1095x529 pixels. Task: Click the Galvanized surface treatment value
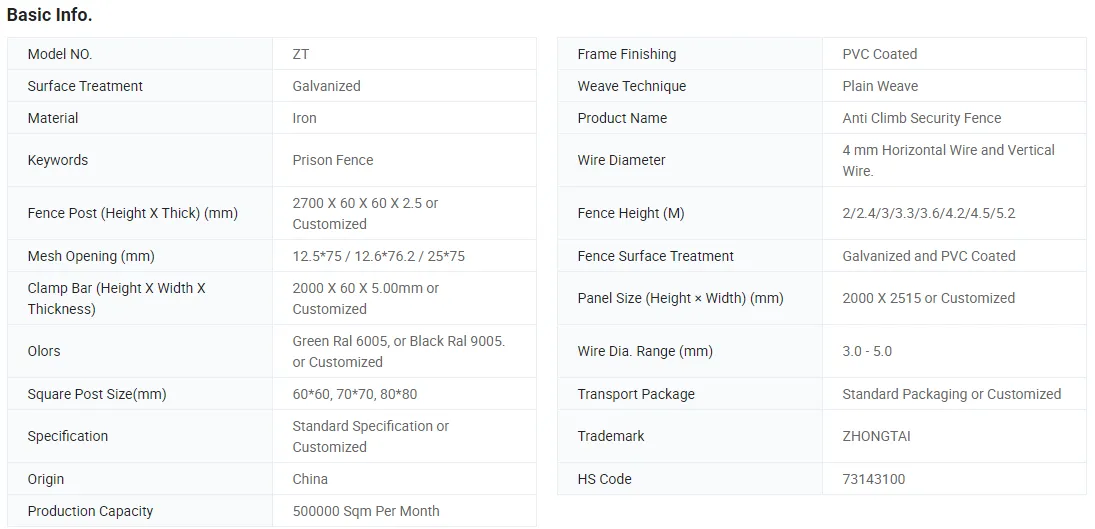(326, 86)
